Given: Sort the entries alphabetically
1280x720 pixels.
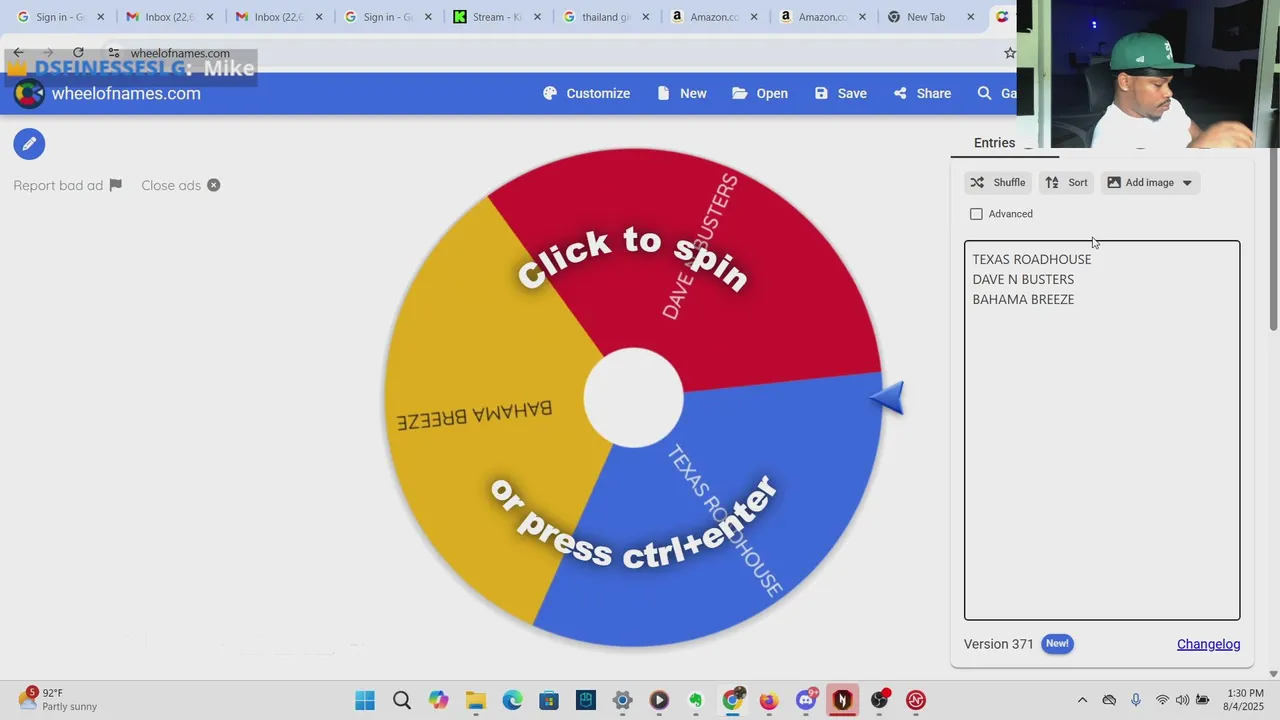Looking at the screenshot, I should pyautogui.click(x=1066, y=182).
